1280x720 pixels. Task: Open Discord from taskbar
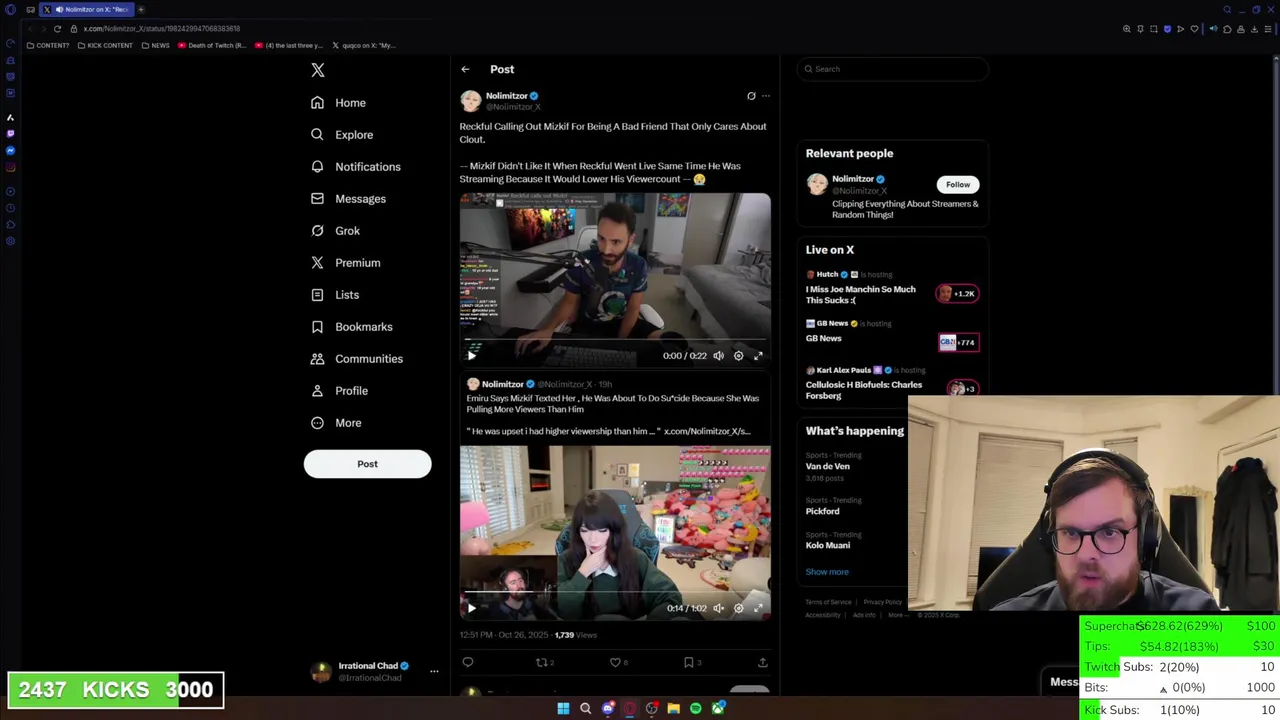[608, 708]
